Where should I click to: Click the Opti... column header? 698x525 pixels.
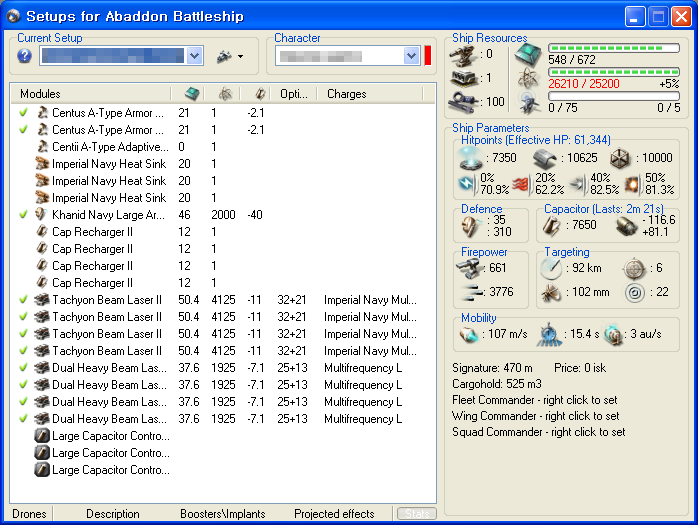point(293,94)
